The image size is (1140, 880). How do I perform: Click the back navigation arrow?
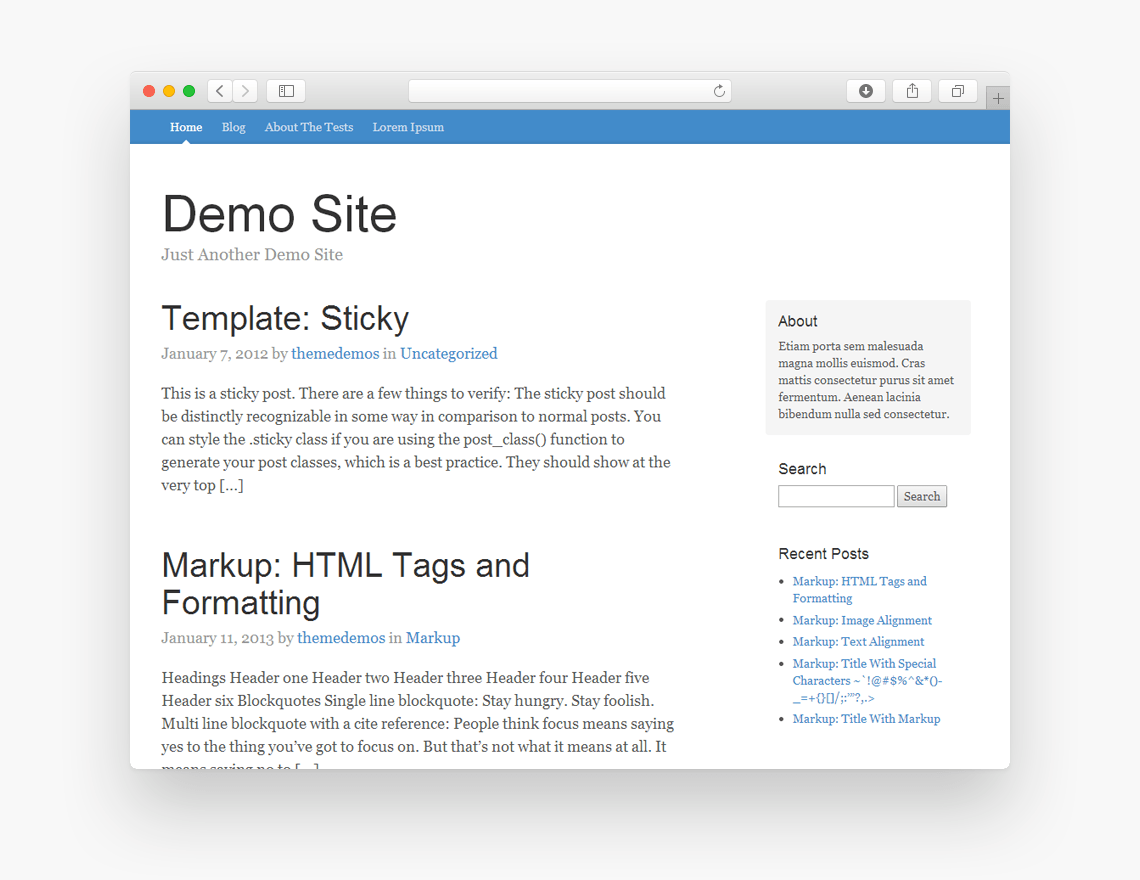point(219,90)
